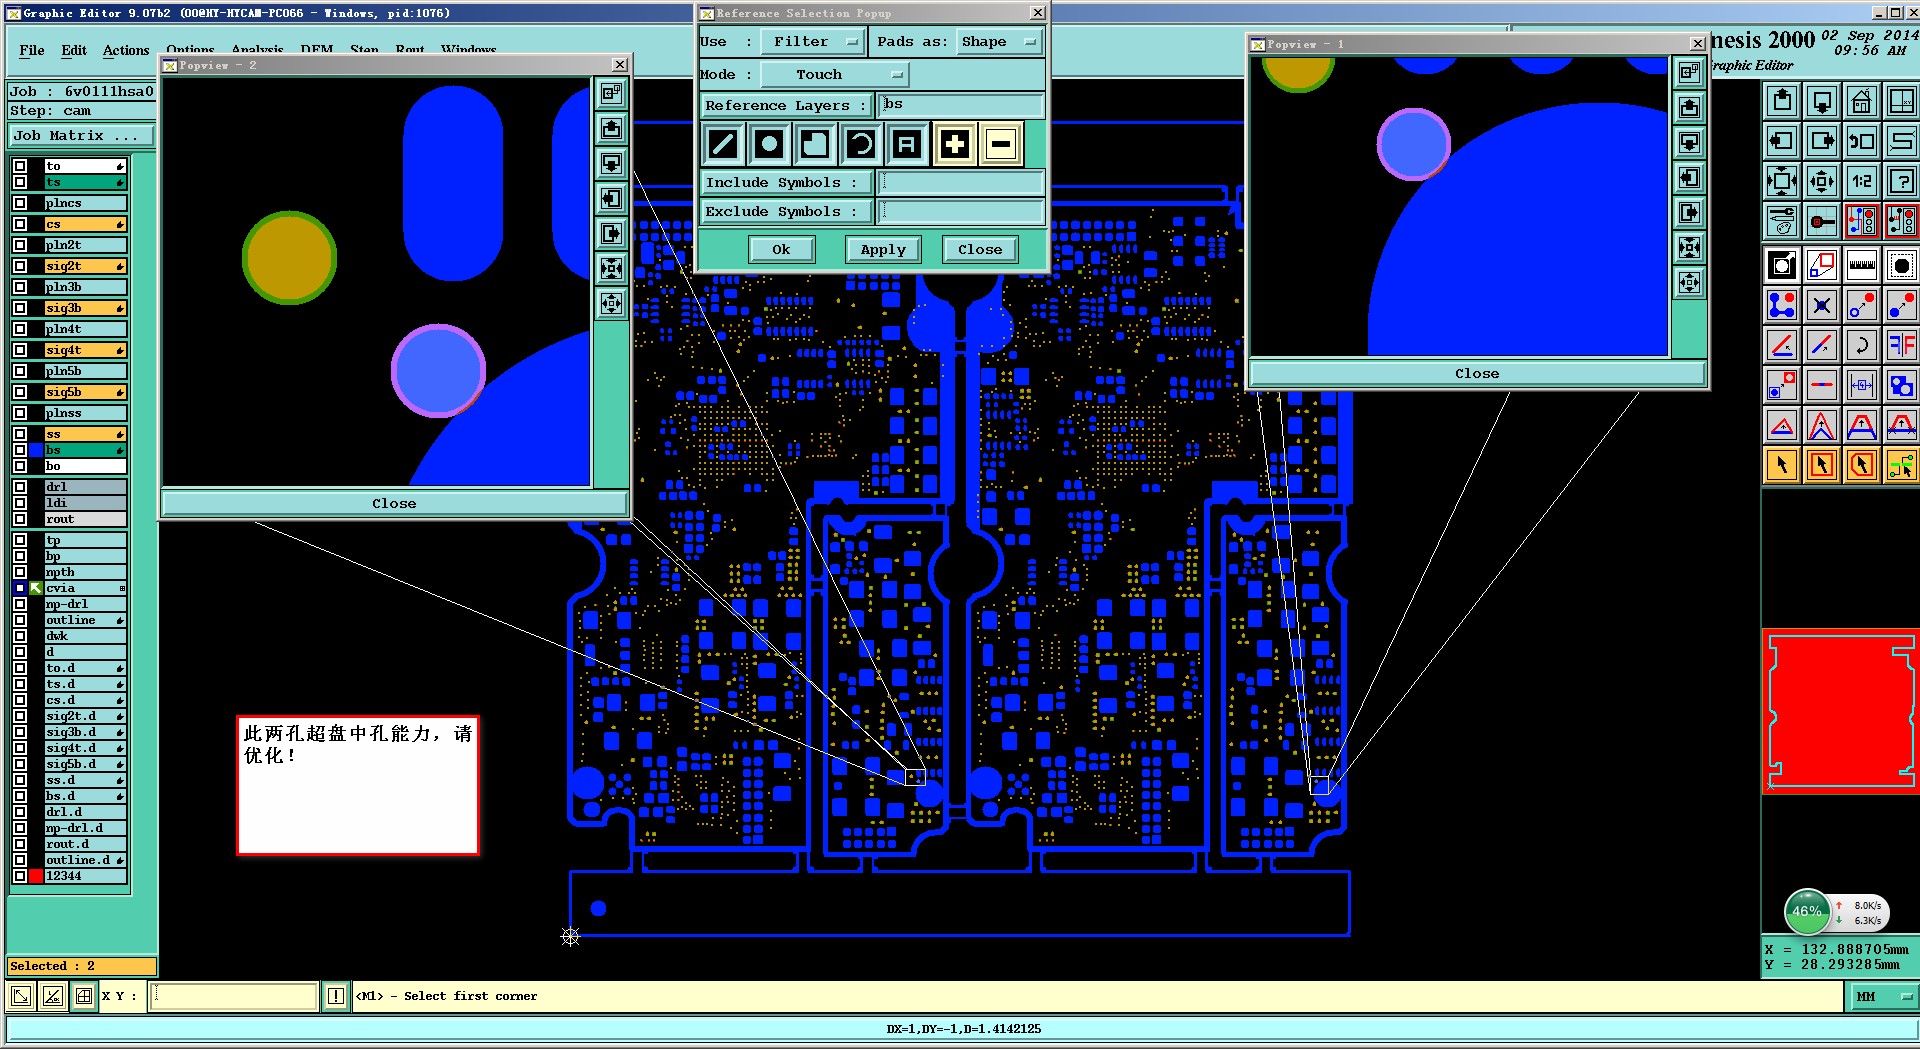The height and width of the screenshot is (1049, 1920).
Task: Click the Exclude Symbols input field
Action: [x=961, y=211]
